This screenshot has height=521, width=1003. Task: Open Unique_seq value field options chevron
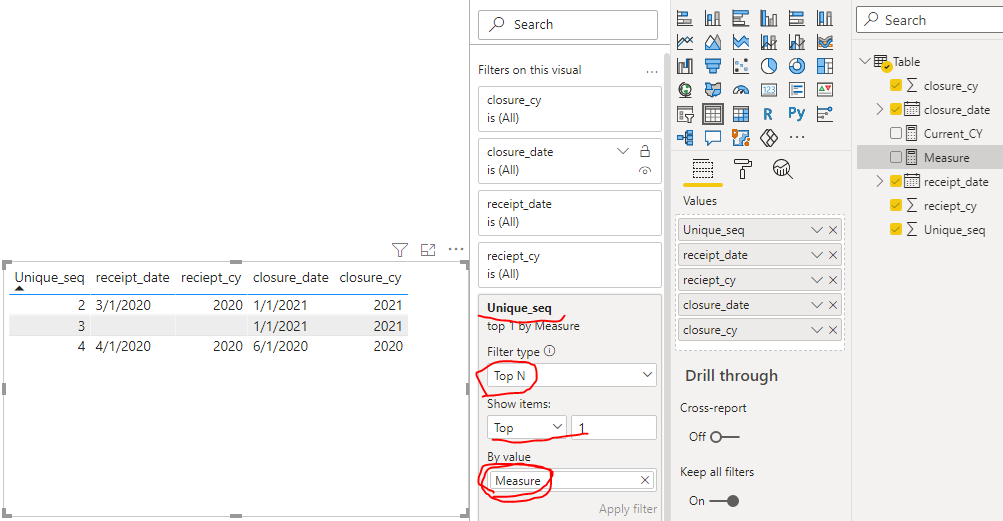816,230
